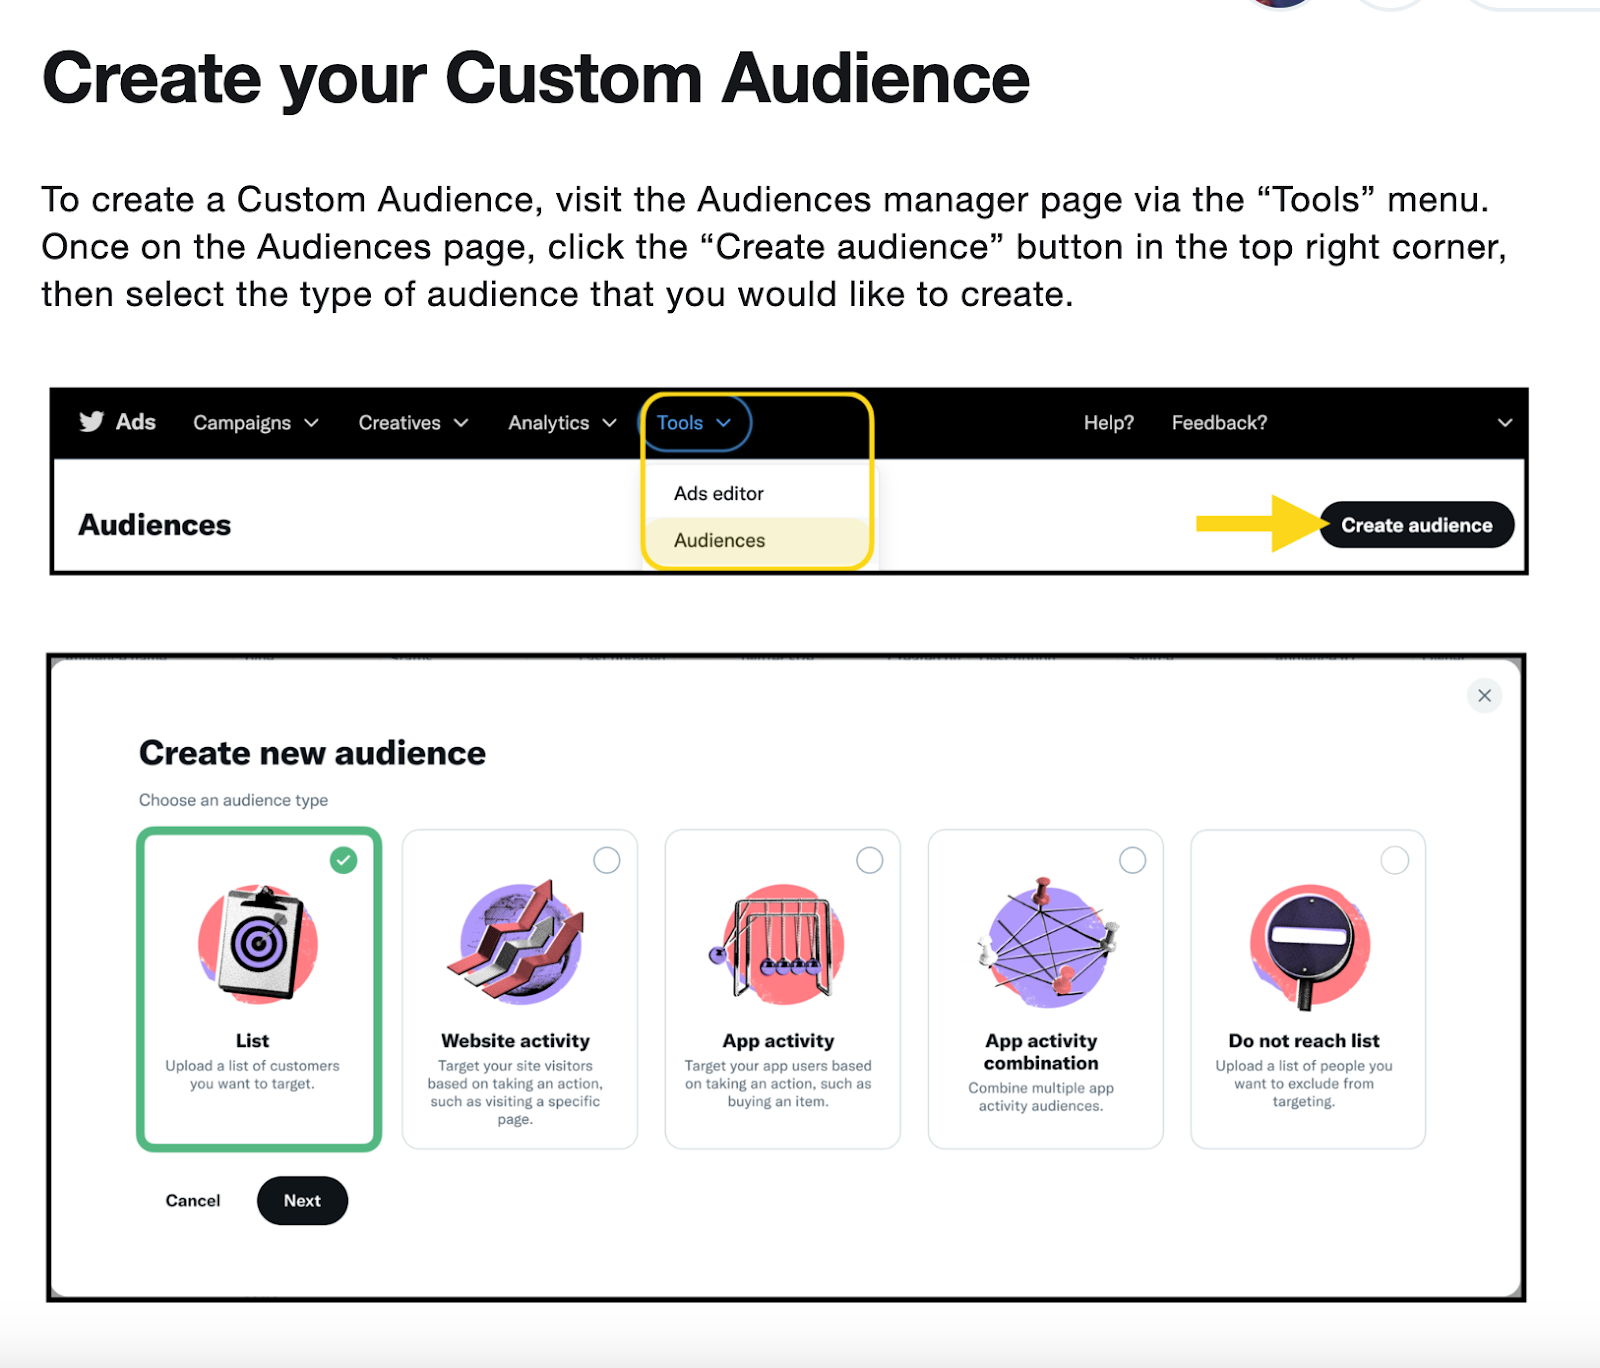Click the Create audience button
This screenshot has height=1368, width=1600.
(1416, 525)
